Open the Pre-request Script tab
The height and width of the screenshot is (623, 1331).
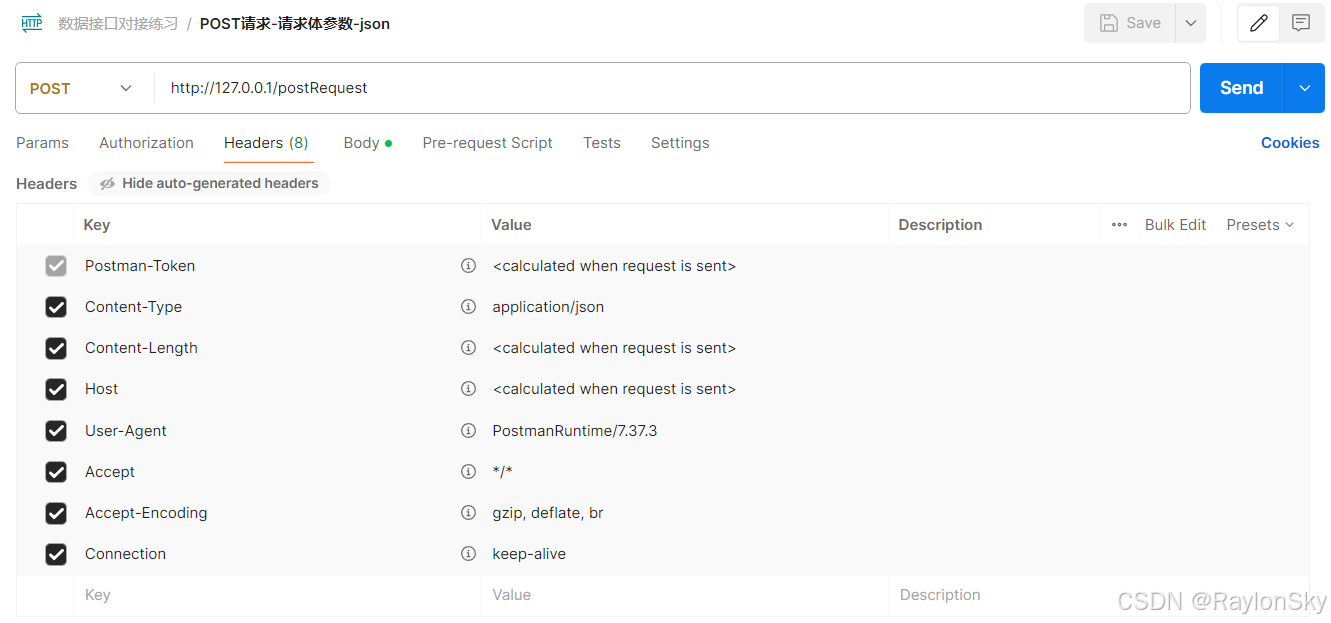[487, 143]
